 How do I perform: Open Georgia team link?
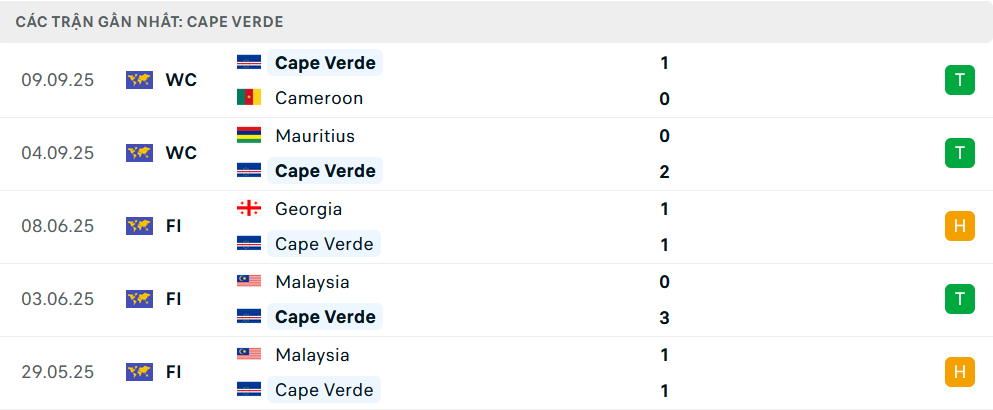[x=308, y=209]
